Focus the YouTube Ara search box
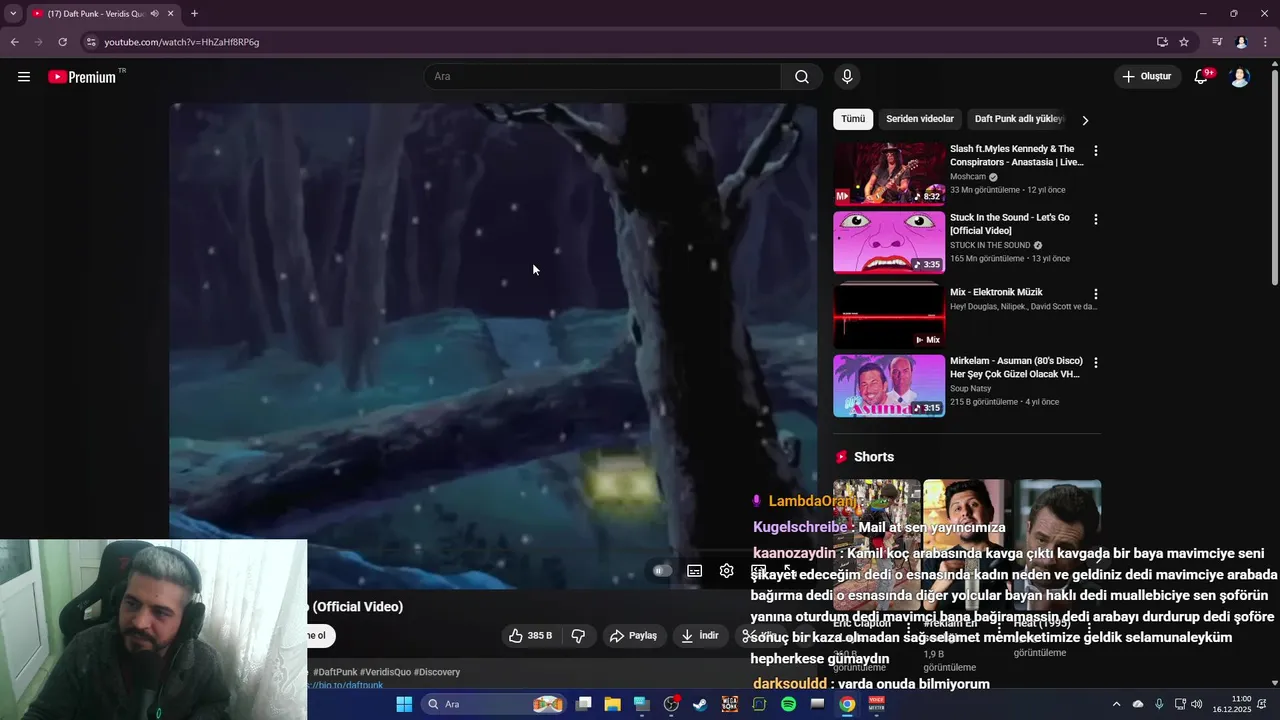Screen dimensions: 1280x720 602,77
